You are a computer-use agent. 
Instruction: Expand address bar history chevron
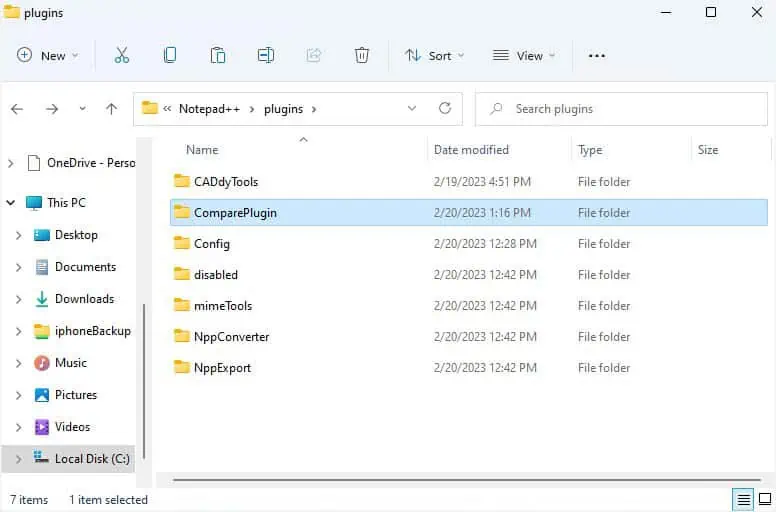pos(412,108)
